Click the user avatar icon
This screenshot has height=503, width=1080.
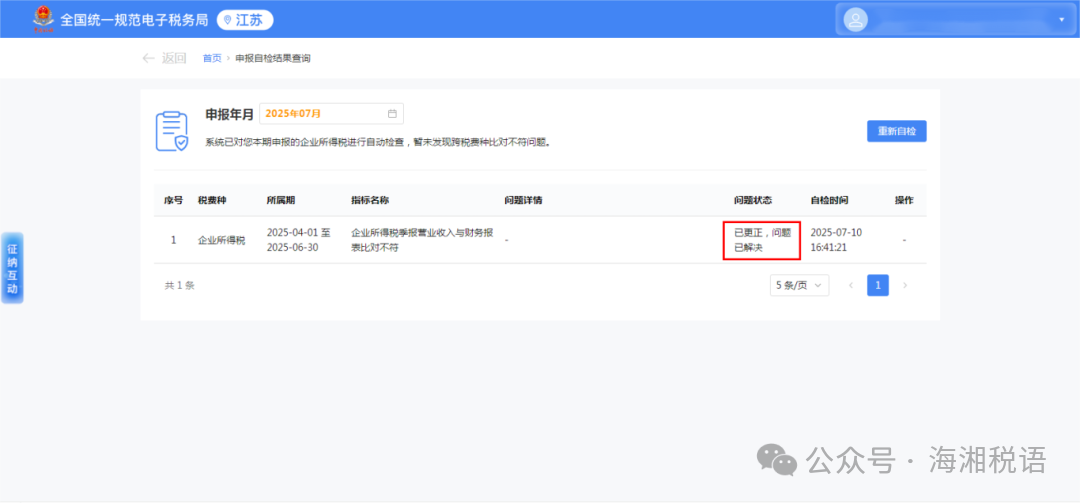click(855, 19)
